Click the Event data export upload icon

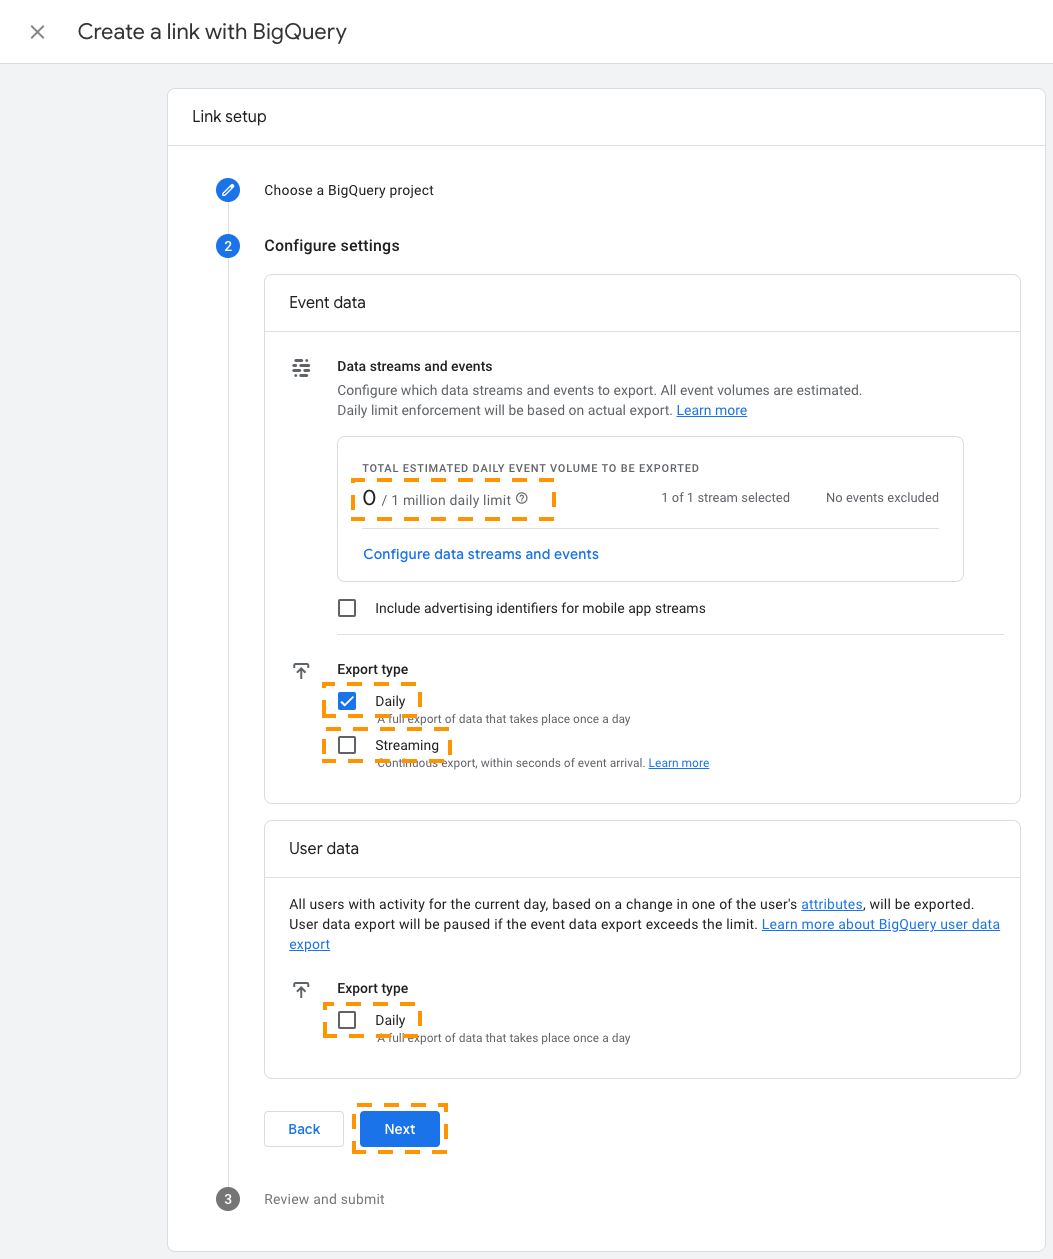coord(301,671)
